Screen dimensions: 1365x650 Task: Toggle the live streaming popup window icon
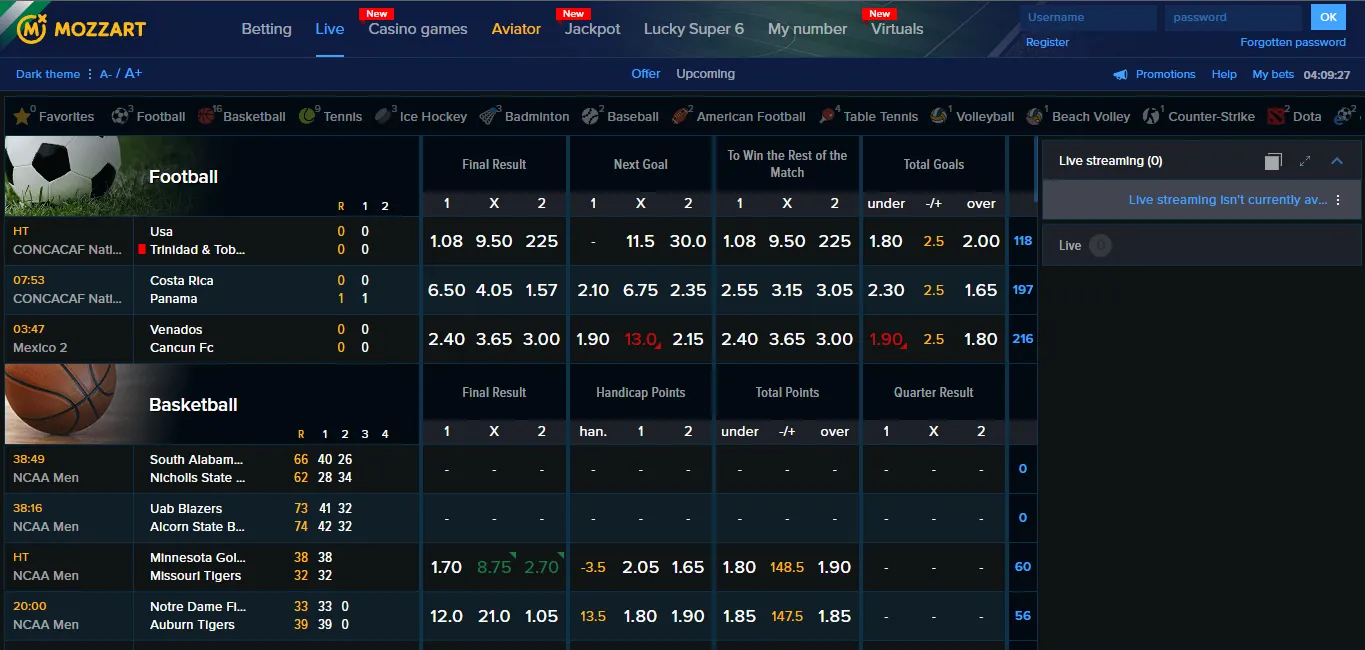[1272, 160]
